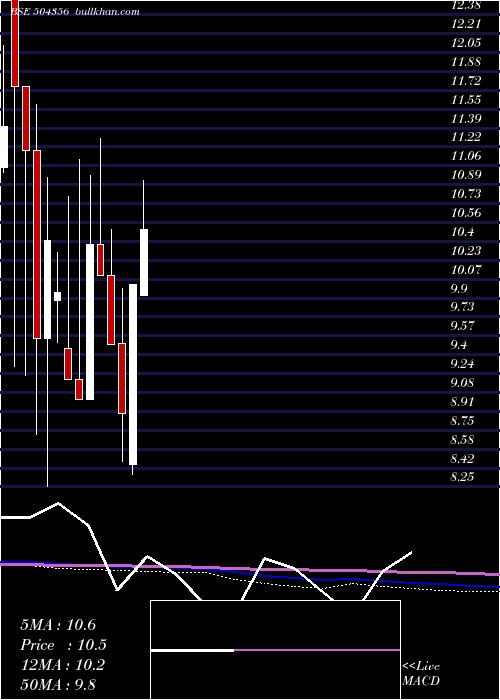The width and height of the screenshot is (500, 700).
Task: Click the 10.73 price axis label
Action: [466, 194]
